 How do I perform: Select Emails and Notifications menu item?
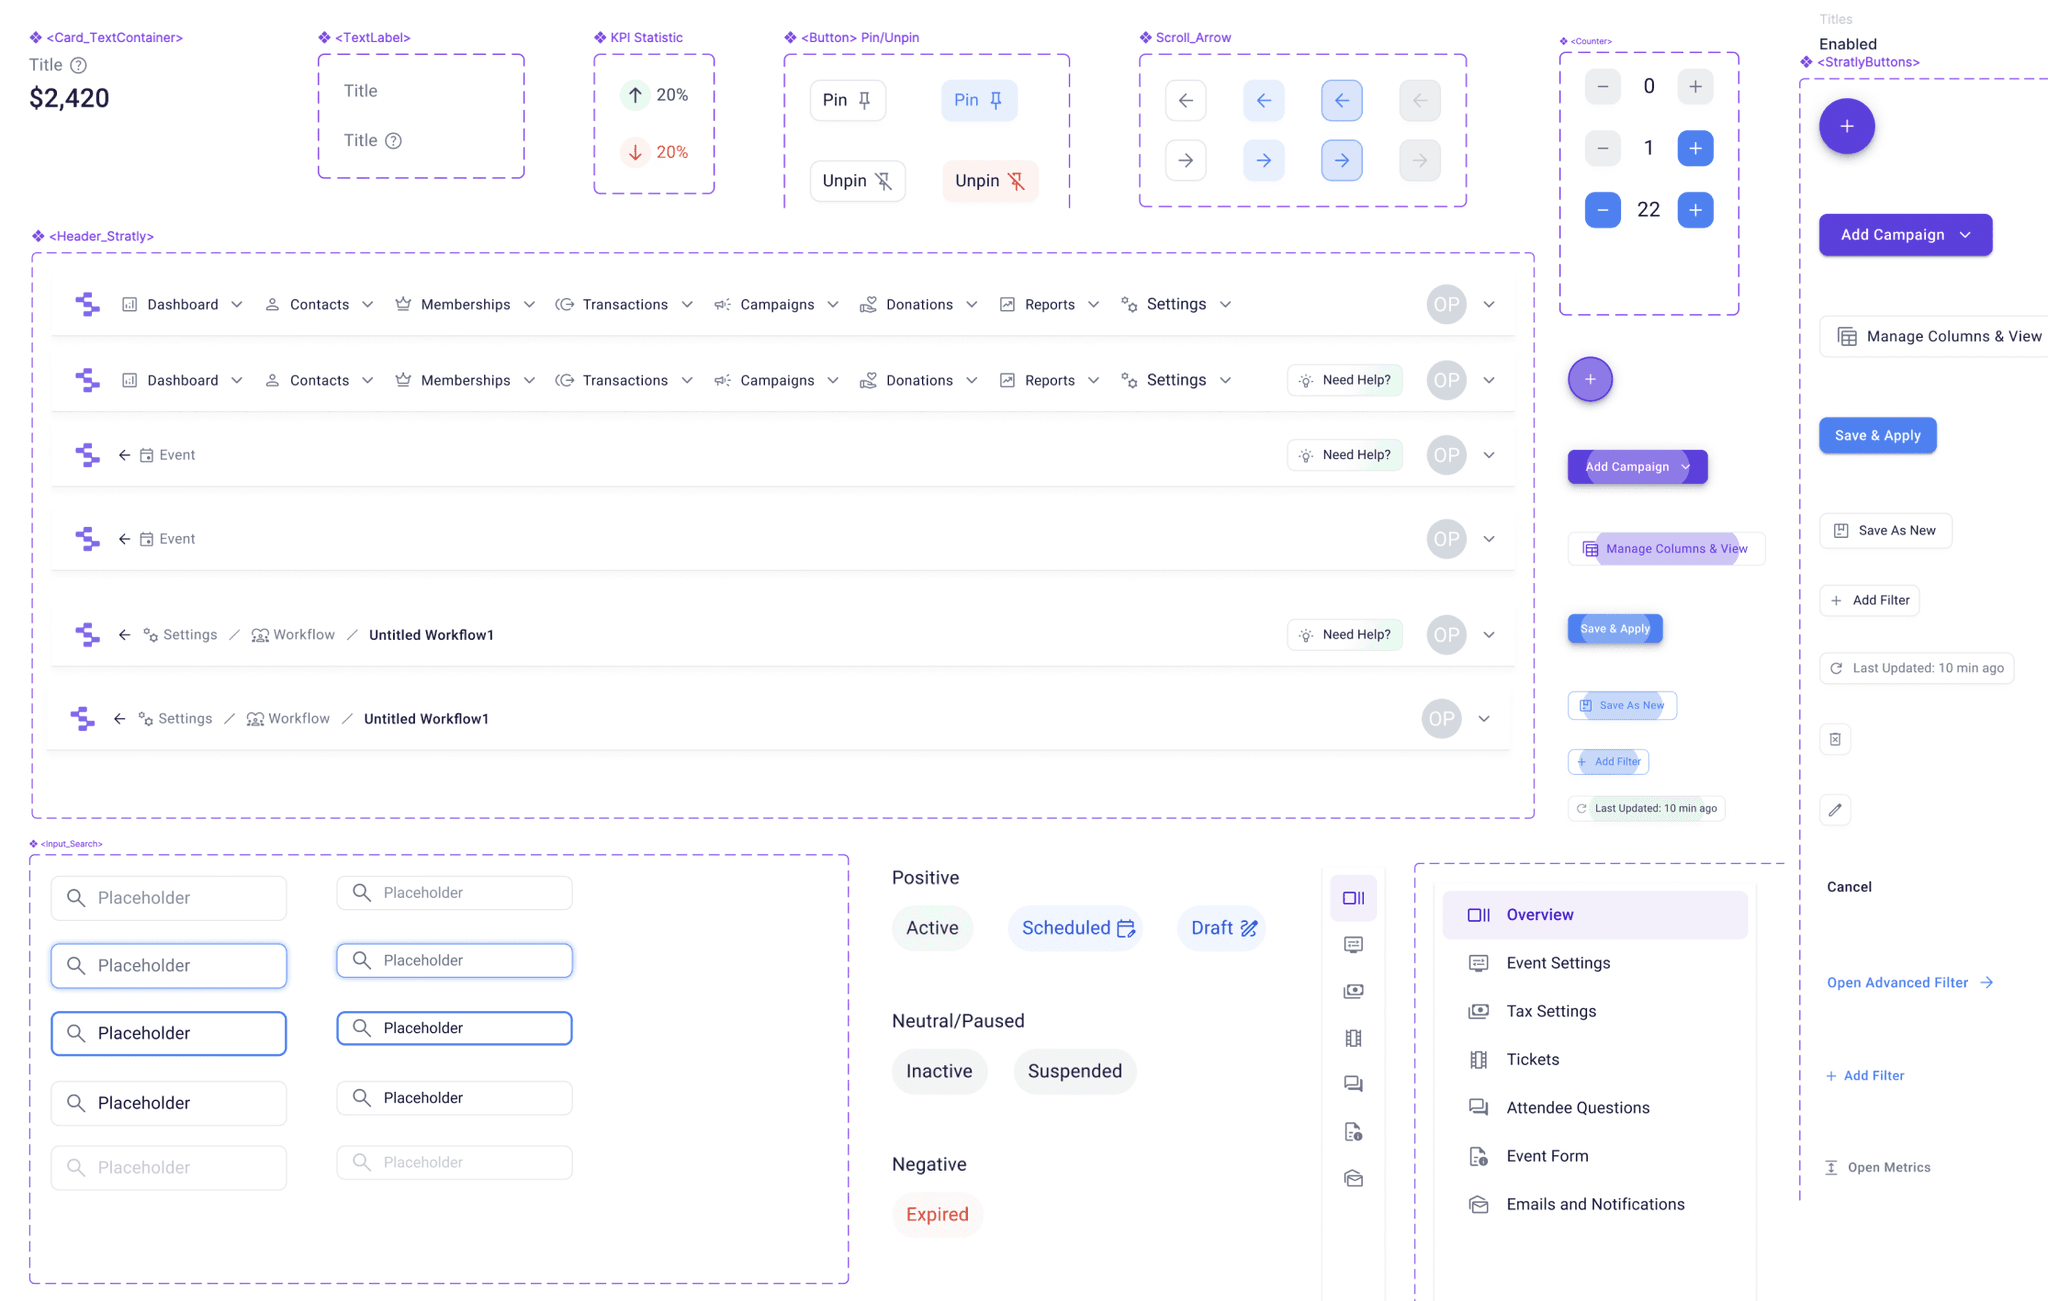coord(1595,1204)
